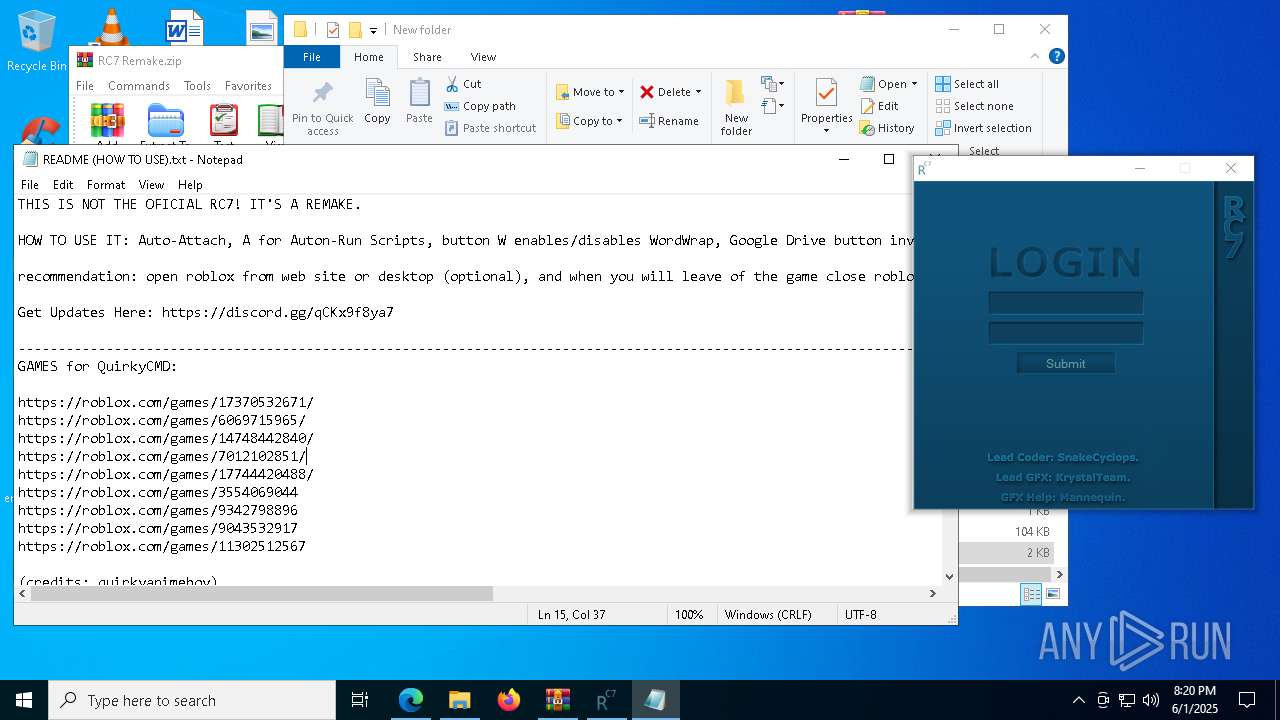The height and width of the screenshot is (720, 1280).
Task: Click Pin to Quick access in Explorer
Action: click(323, 108)
